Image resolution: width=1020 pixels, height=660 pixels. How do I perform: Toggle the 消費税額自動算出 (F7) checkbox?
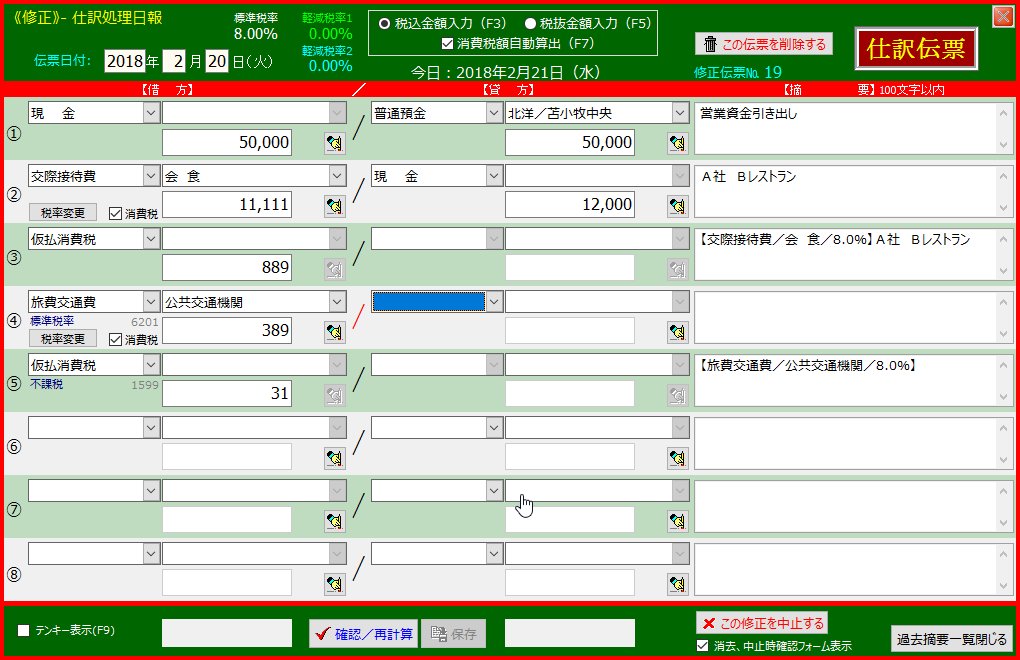(x=448, y=43)
